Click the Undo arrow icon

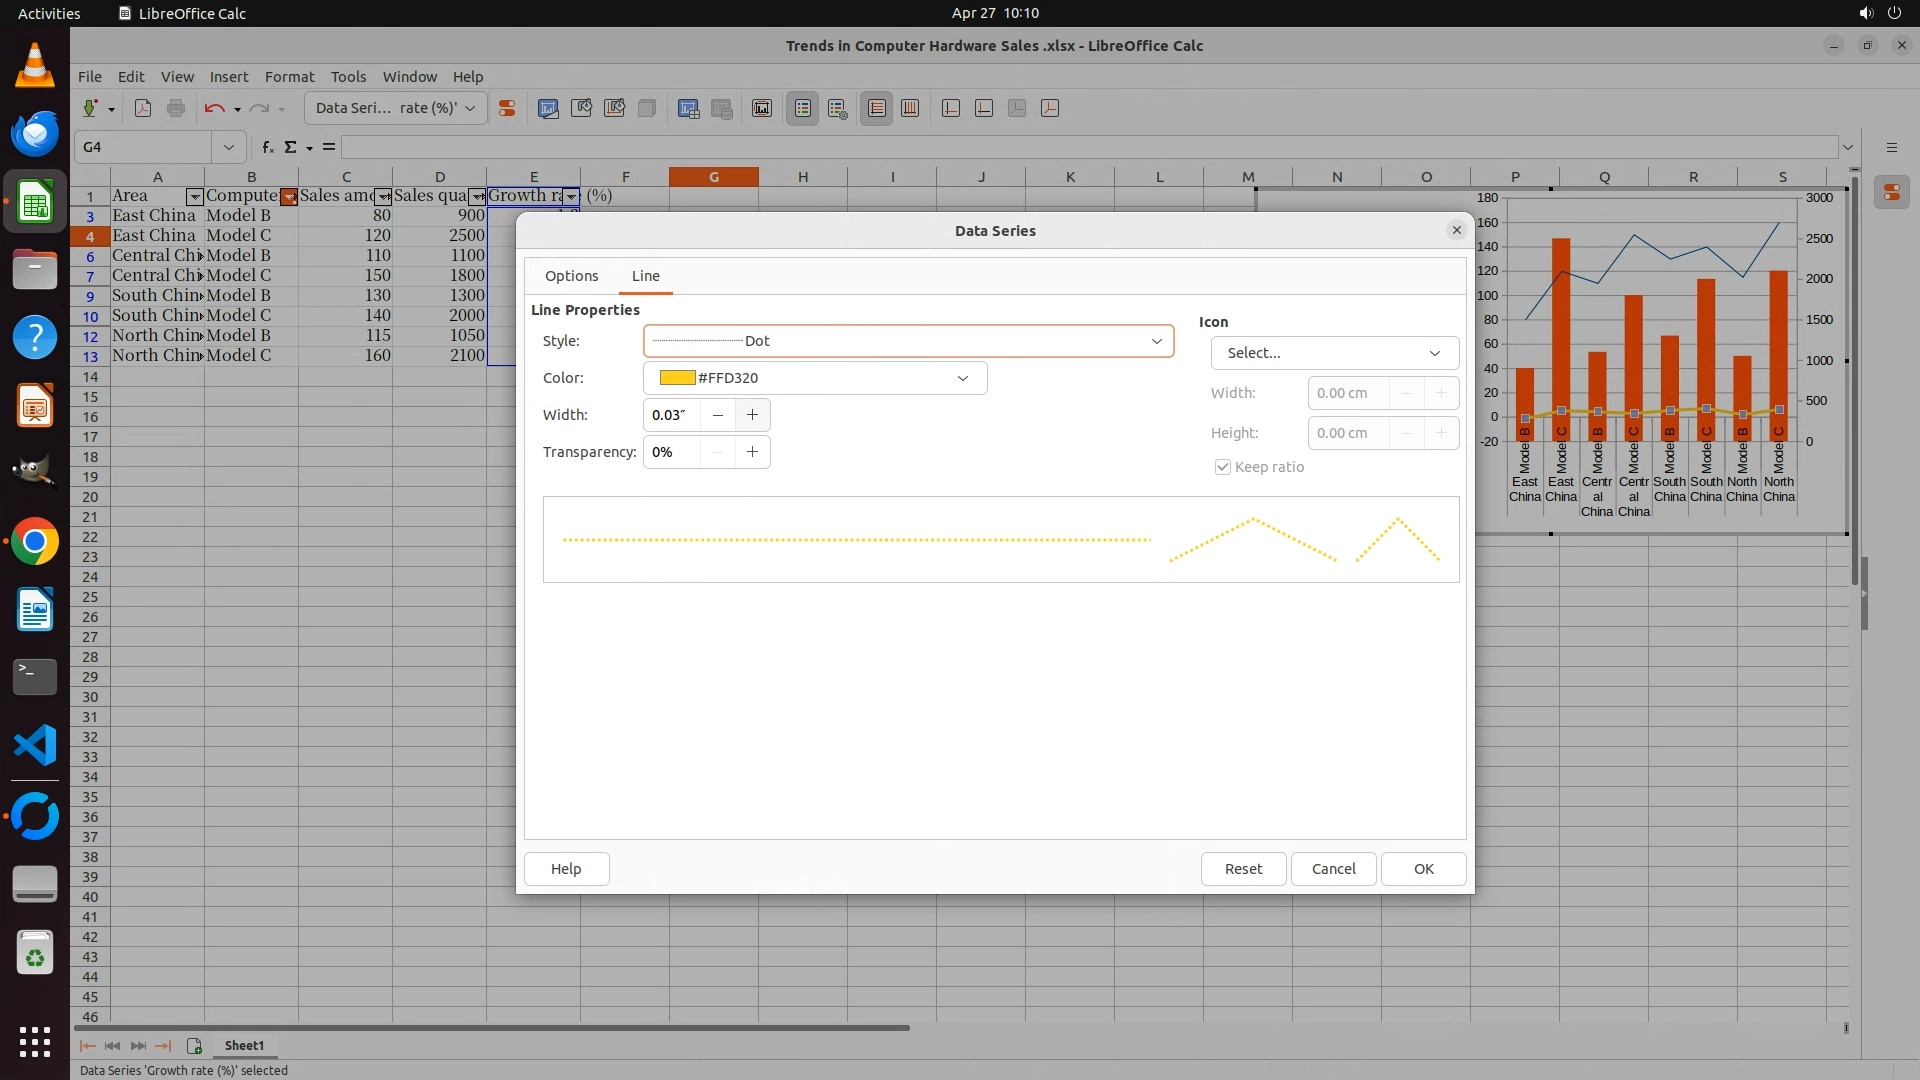coord(213,109)
